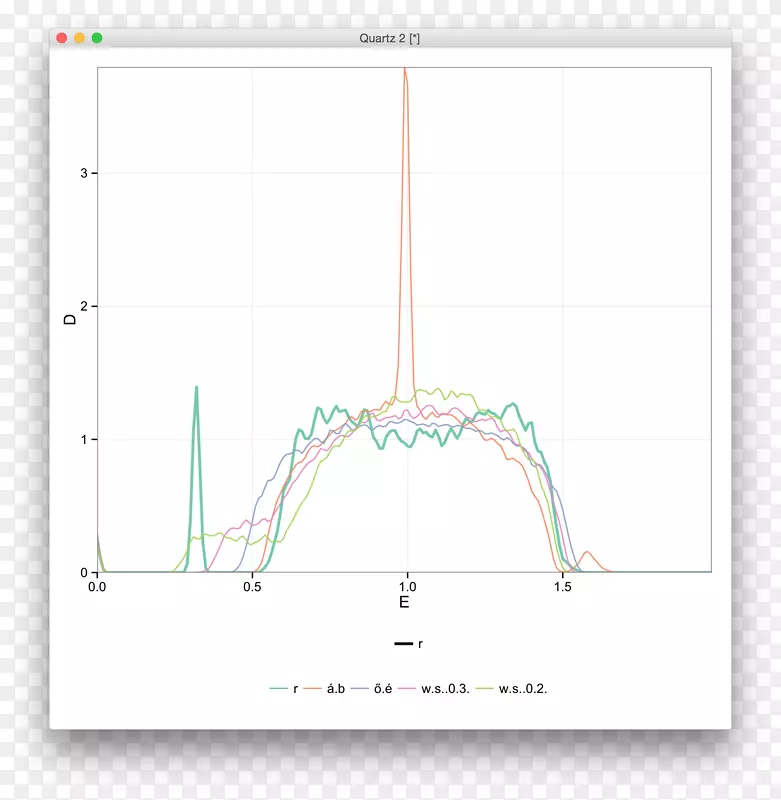
Task: Click the pink legend line for w.s..0.3.
Action: (407, 689)
